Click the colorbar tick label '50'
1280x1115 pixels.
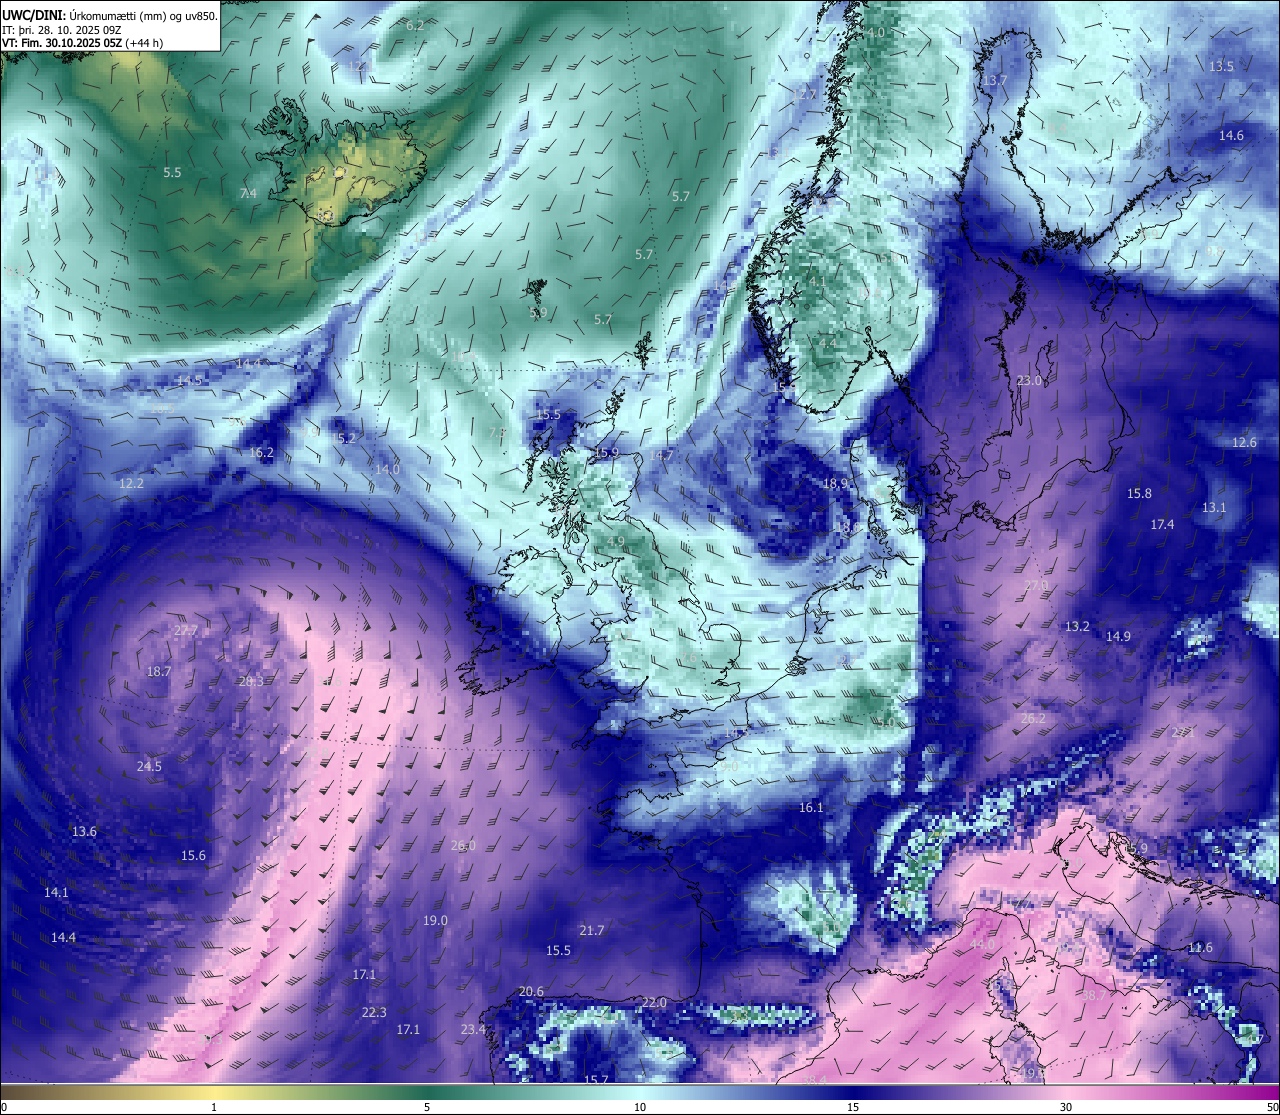pos(1272,1107)
